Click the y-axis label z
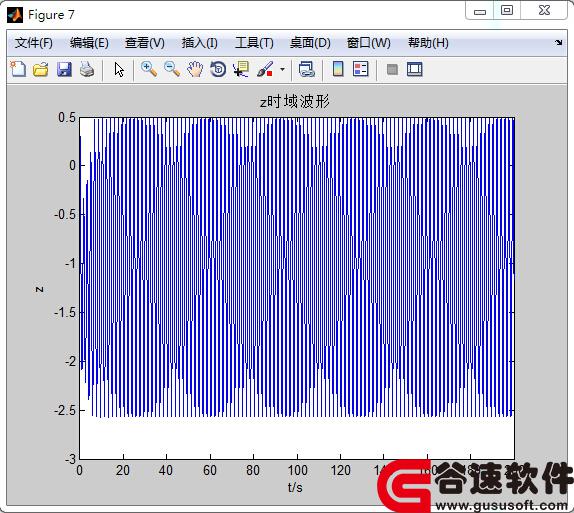Viewport: 574px width, 513px height. click(39, 289)
